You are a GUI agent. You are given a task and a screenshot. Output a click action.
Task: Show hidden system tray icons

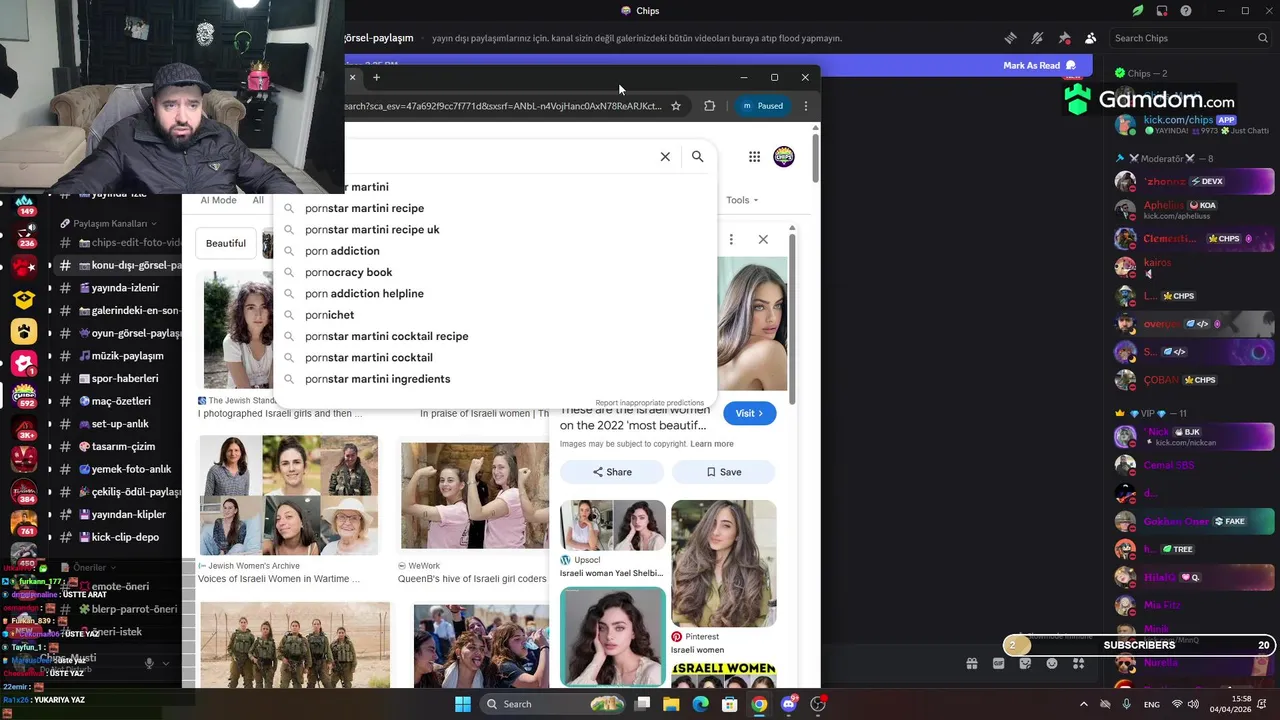(x=1083, y=704)
